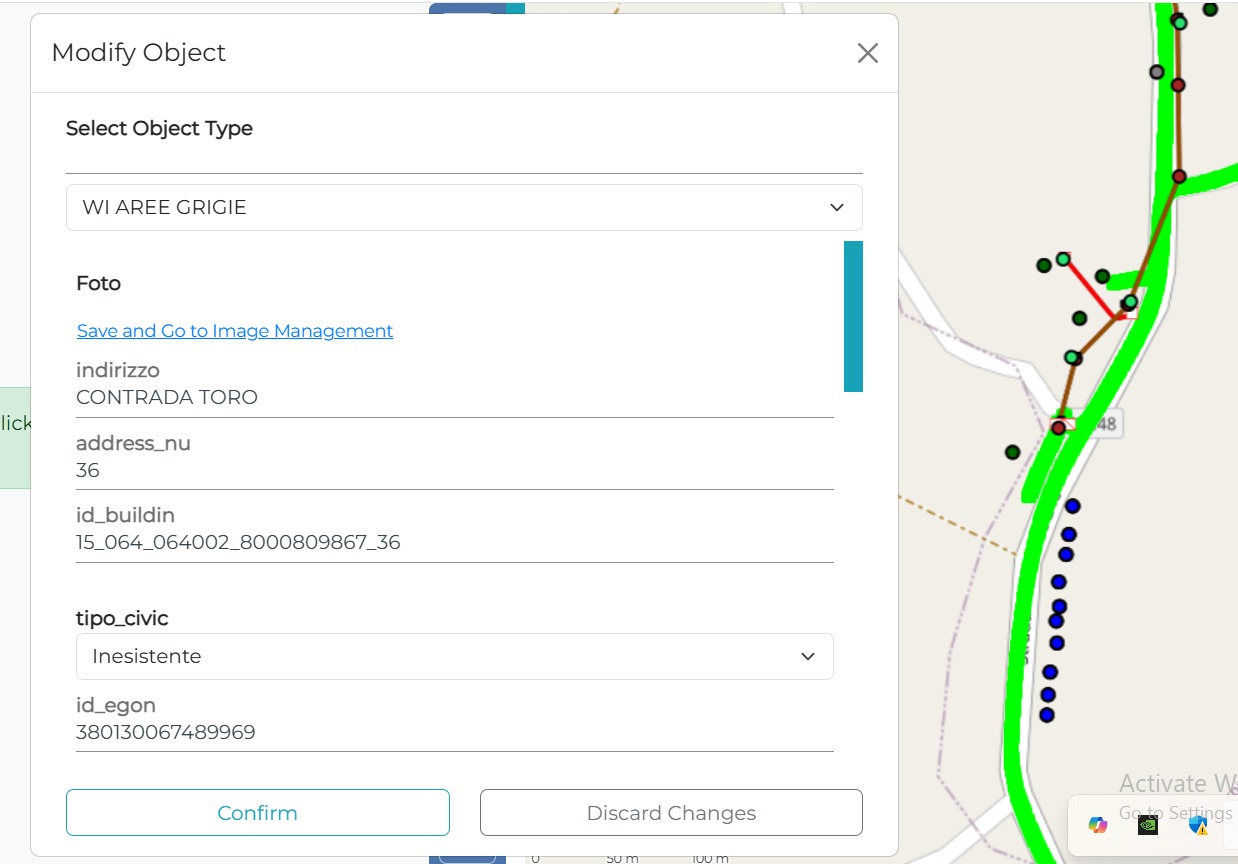1238x864 pixels.
Task: Select the gray marker on the map
Action: [1157, 72]
